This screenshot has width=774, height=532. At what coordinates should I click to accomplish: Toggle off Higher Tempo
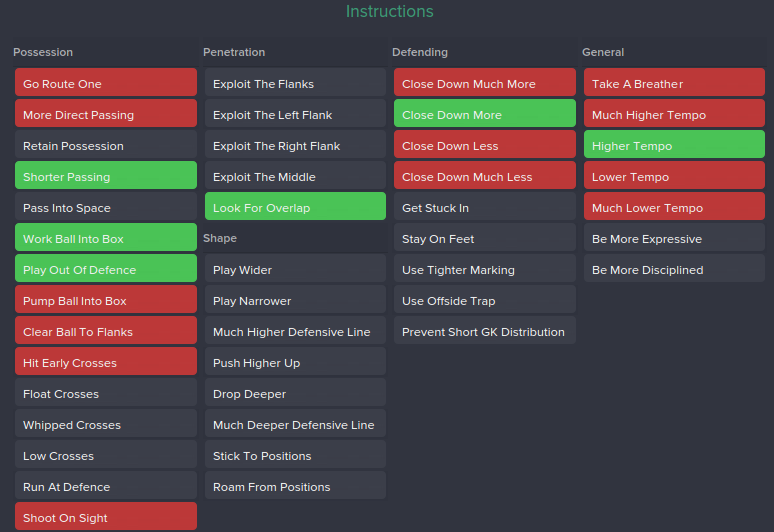674,145
